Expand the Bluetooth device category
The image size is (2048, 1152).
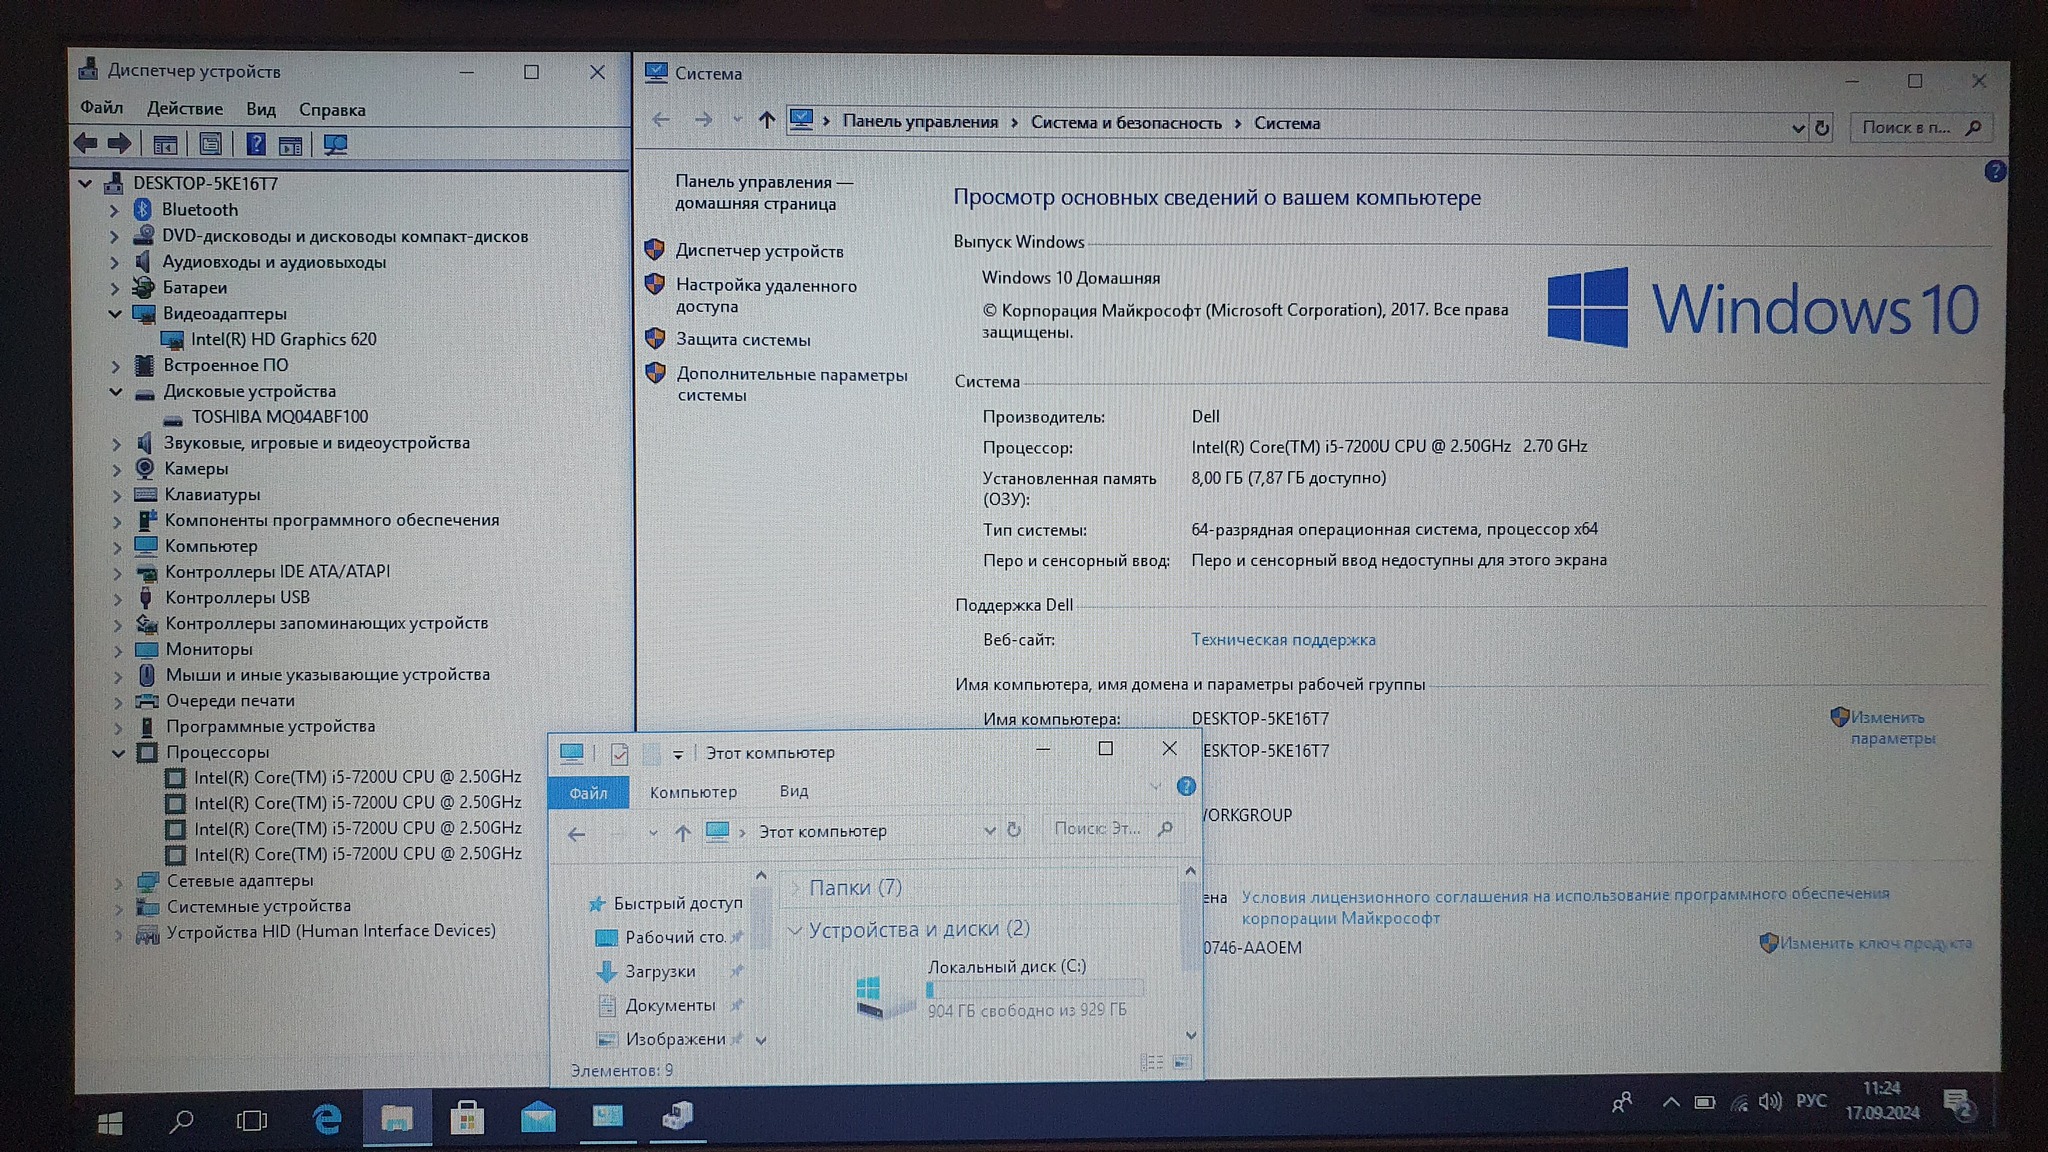[x=114, y=211]
